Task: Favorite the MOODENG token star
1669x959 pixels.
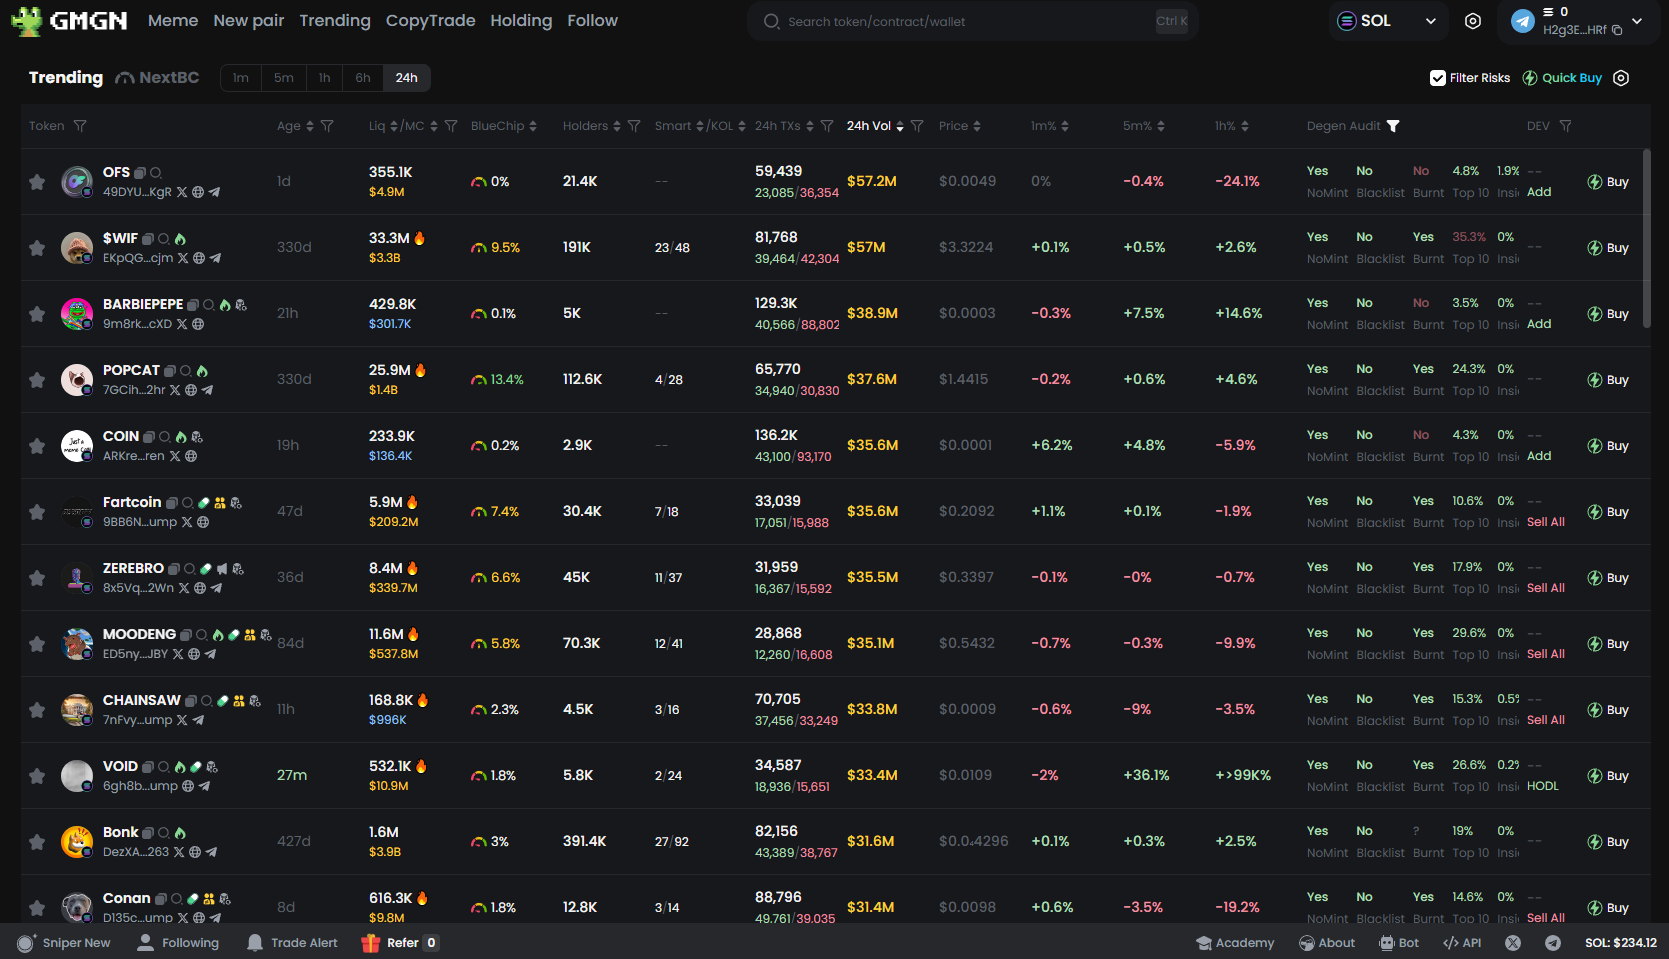Action: click(37, 644)
